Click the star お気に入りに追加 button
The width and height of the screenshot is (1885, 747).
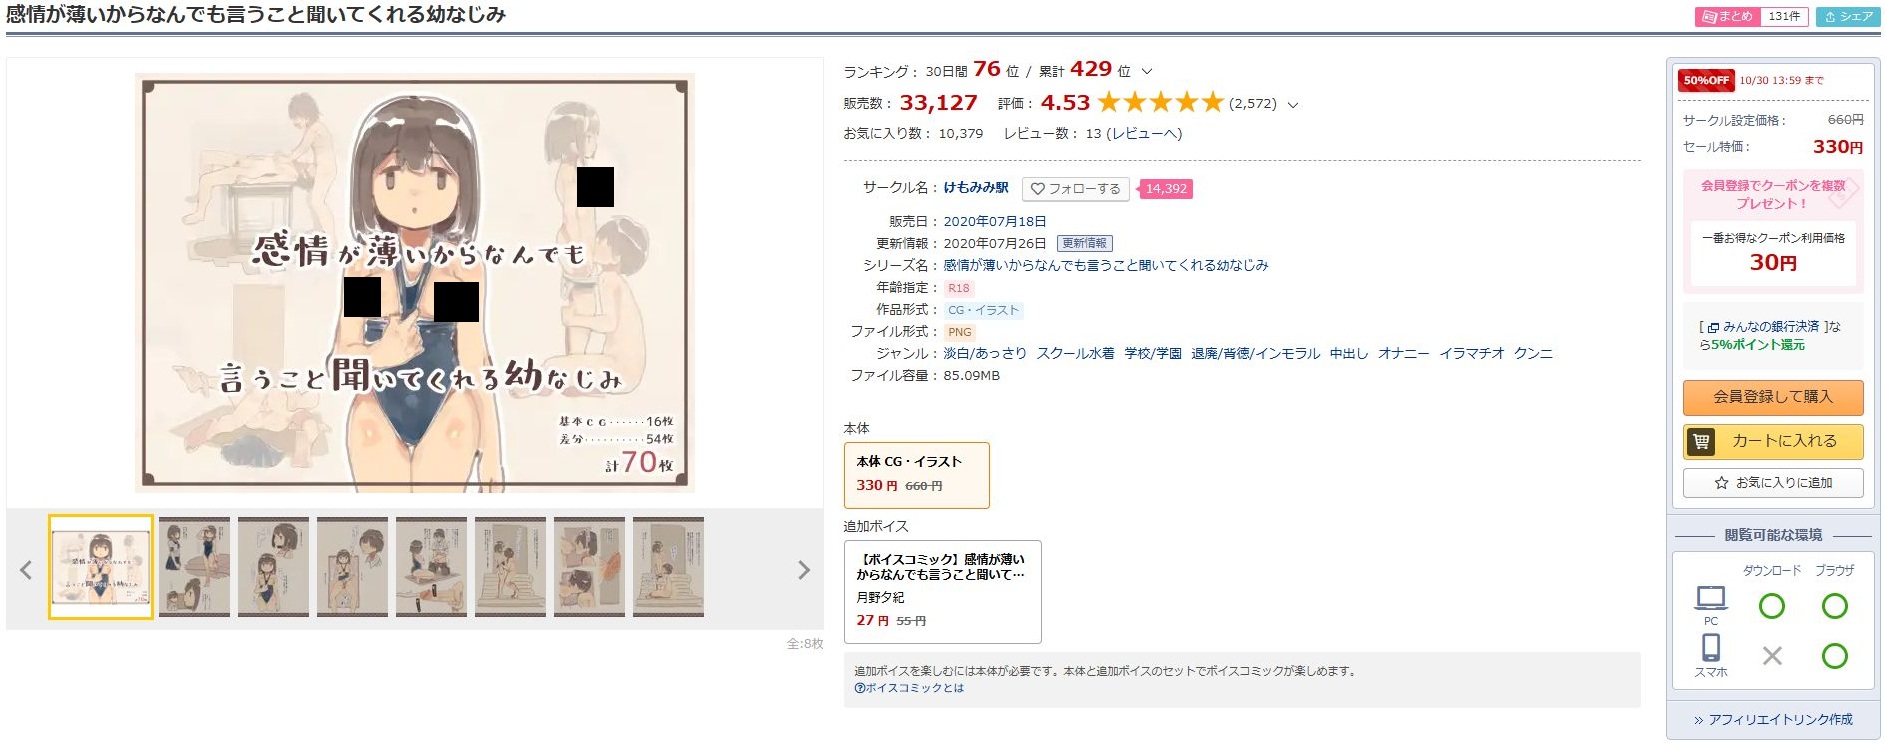pyautogui.click(x=1773, y=483)
